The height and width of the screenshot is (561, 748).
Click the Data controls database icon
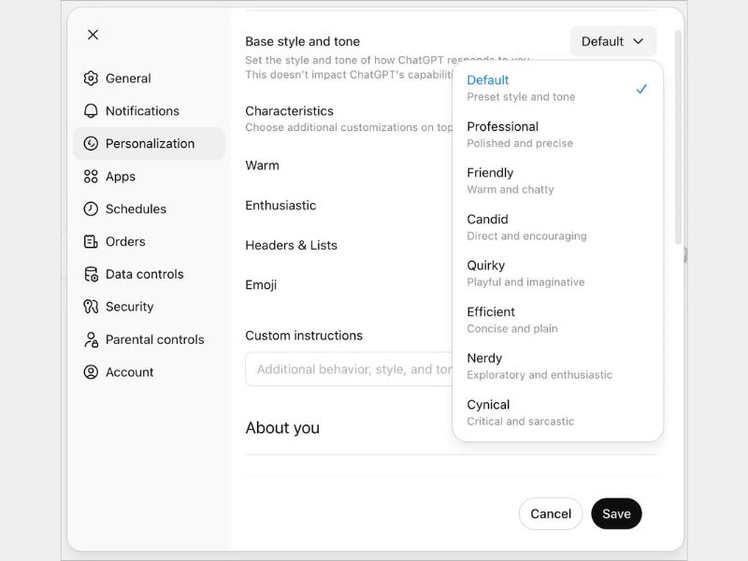[91, 274]
